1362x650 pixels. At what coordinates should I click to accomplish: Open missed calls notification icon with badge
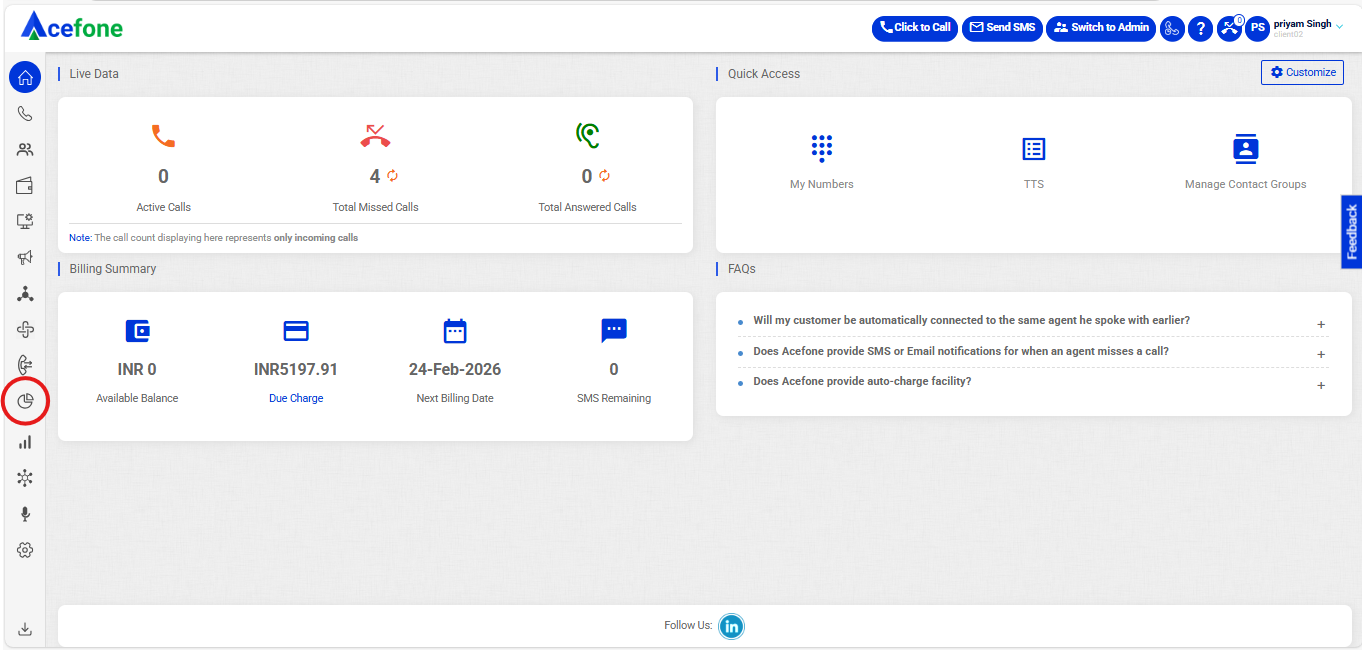point(1229,28)
